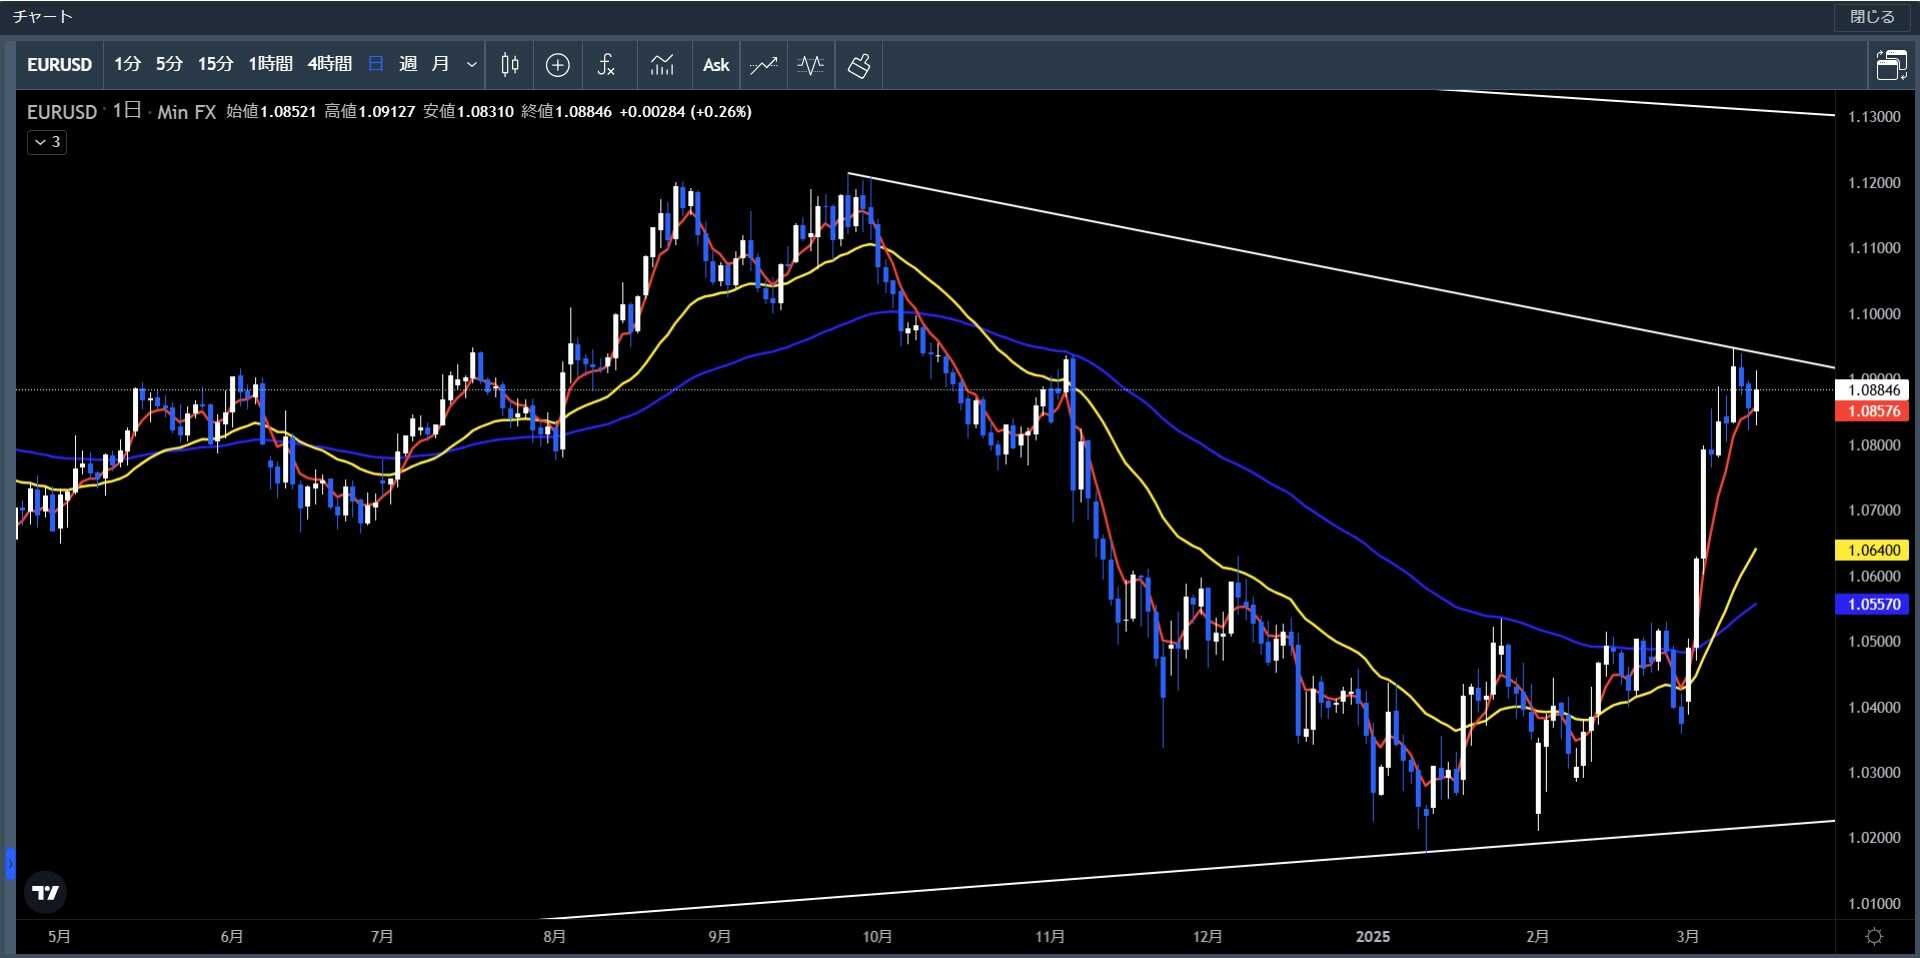Click the eraser clear drawings icon
This screenshot has width=1920, height=958.
[x=859, y=65]
